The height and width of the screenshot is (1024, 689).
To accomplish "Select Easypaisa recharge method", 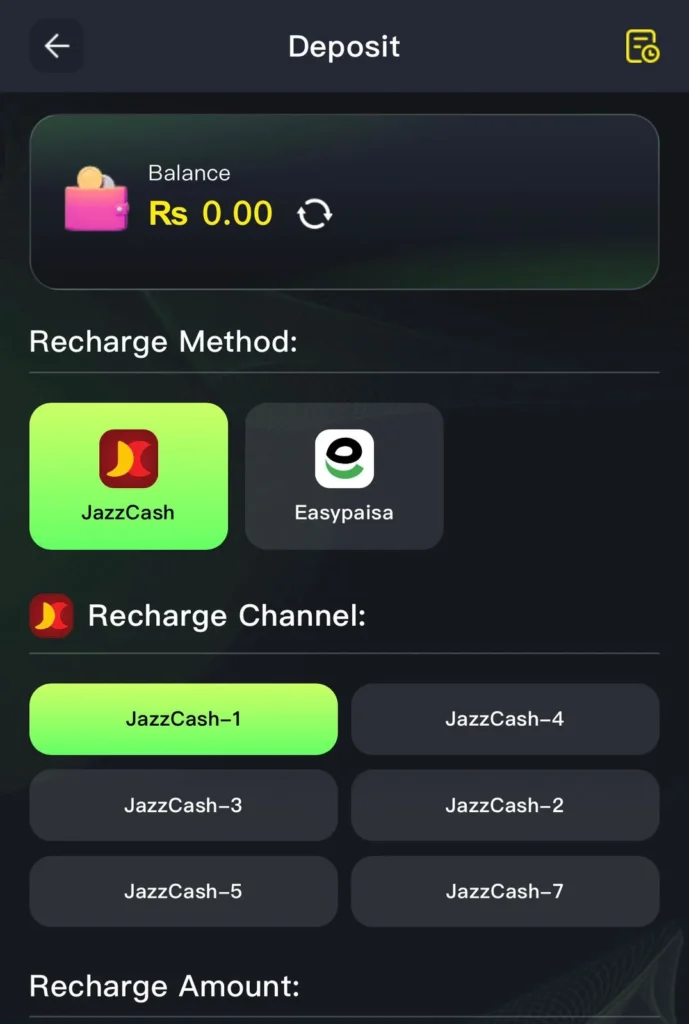I will tap(344, 476).
